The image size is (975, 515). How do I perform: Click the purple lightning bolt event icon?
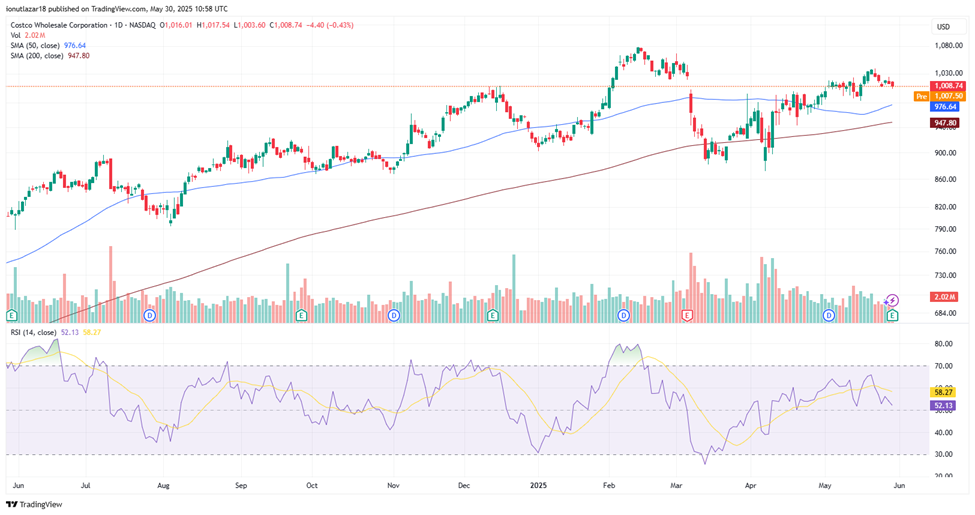click(893, 300)
